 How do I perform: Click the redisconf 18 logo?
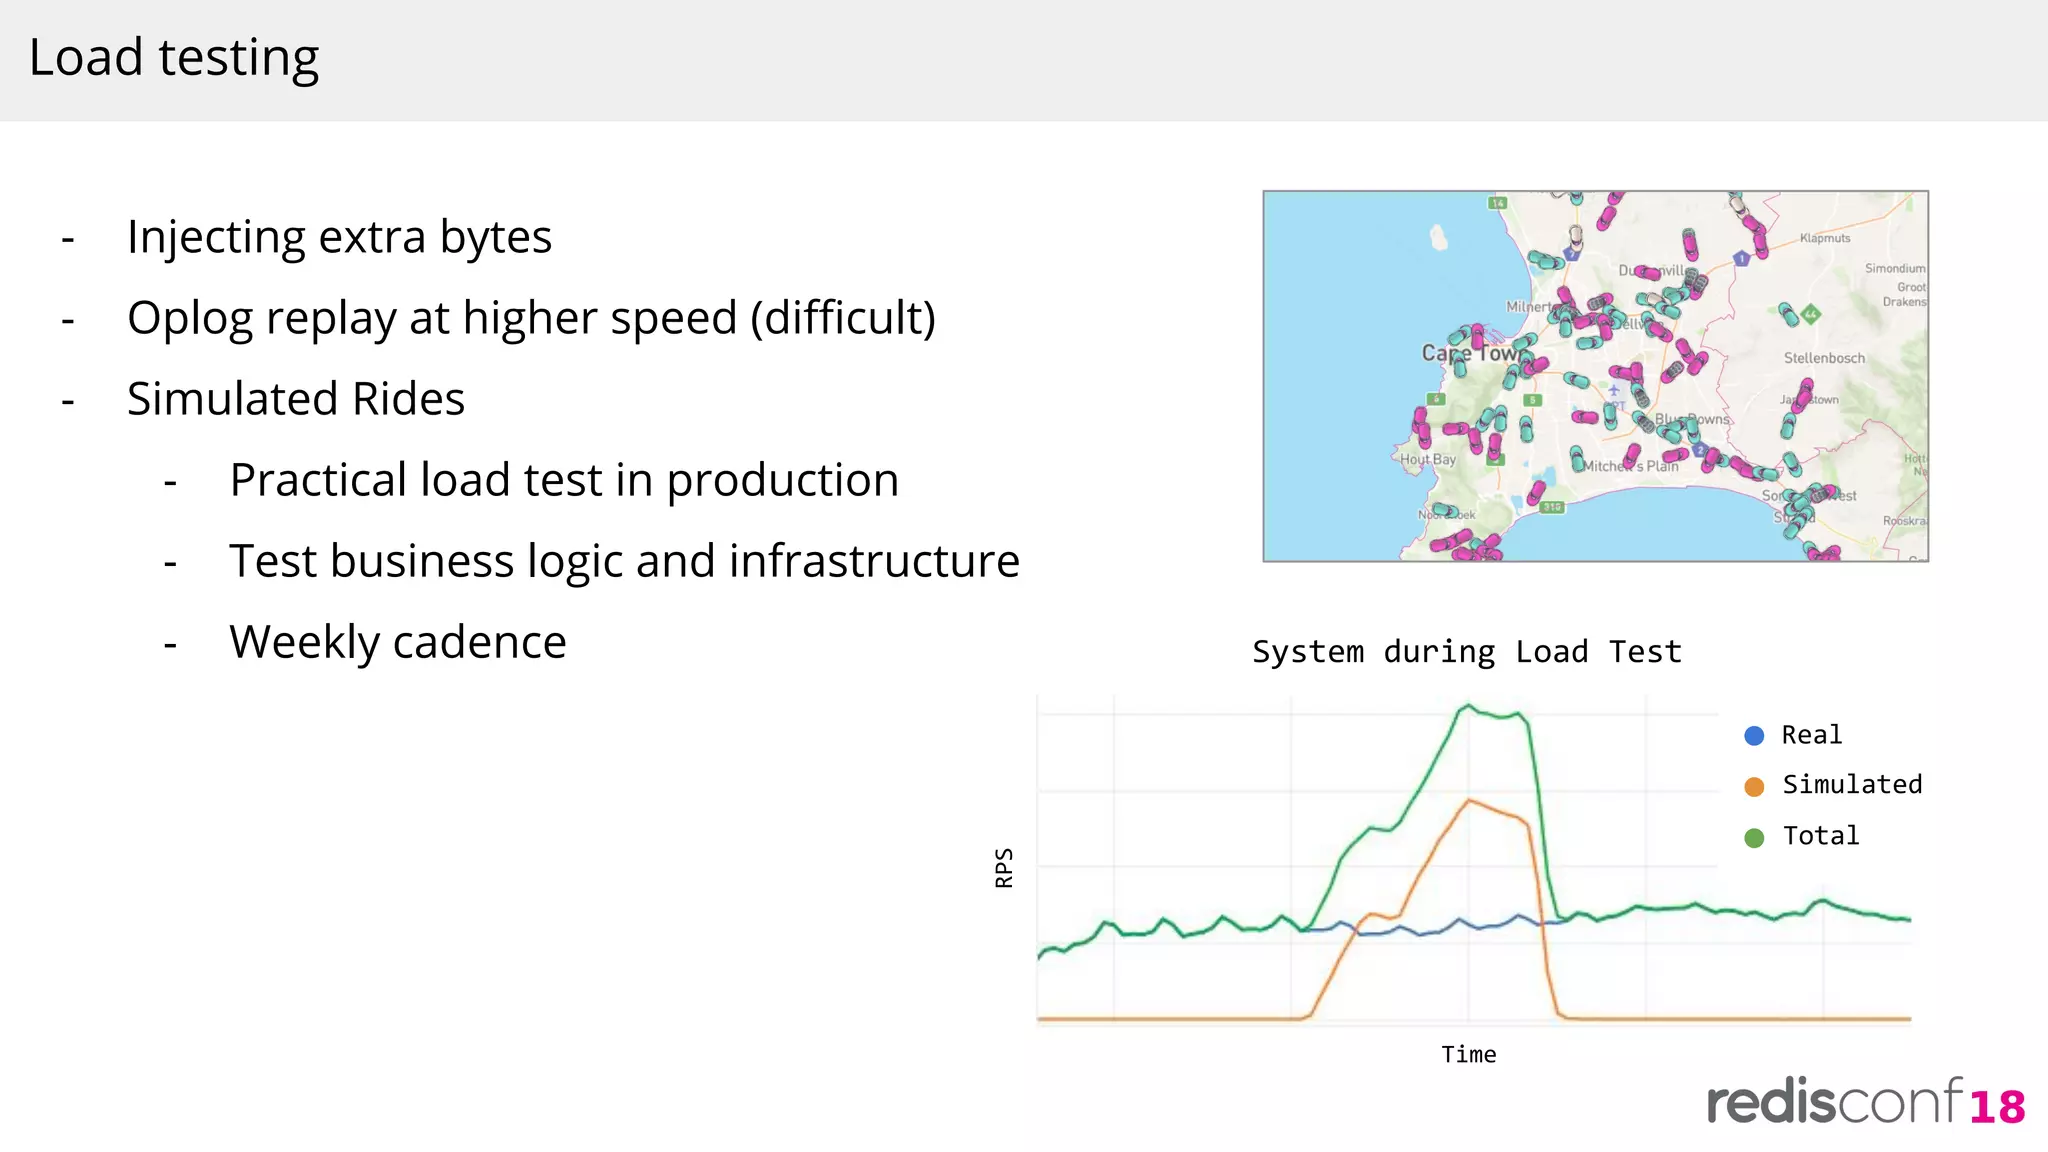pos(1866,1102)
